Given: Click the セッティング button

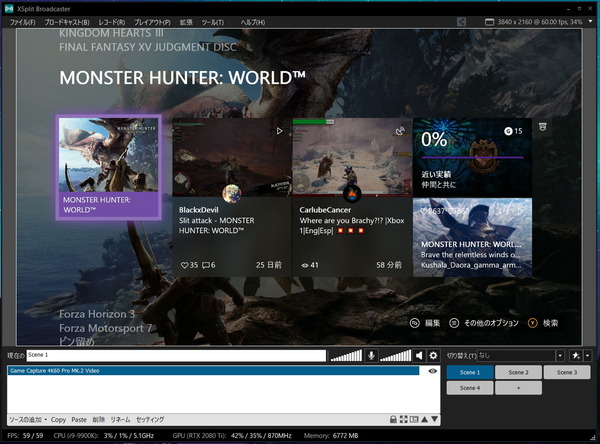Looking at the screenshot, I should coord(150,420).
